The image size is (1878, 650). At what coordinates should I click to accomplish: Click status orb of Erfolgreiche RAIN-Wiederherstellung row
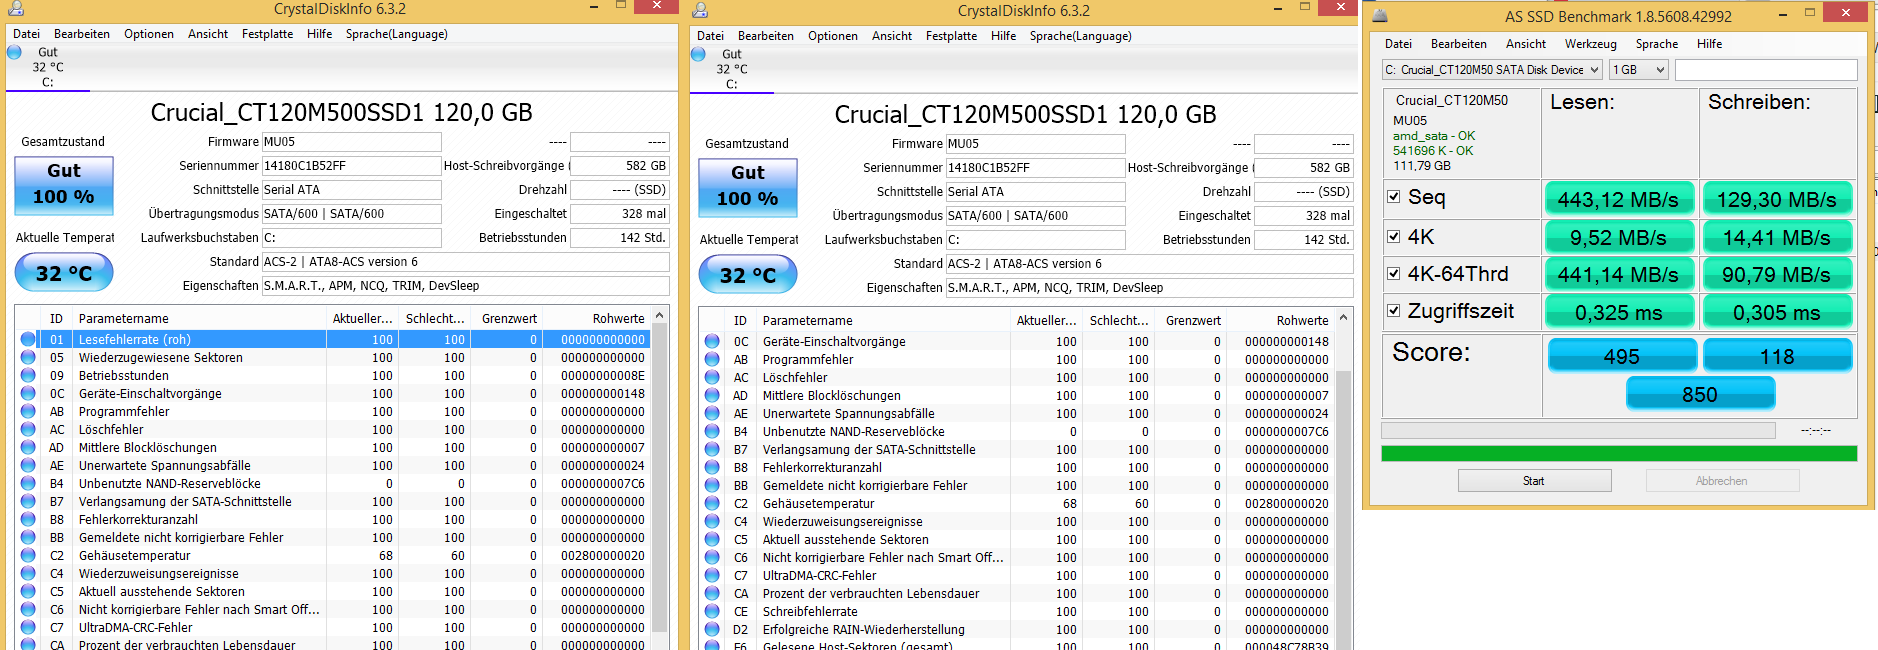click(712, 629)
